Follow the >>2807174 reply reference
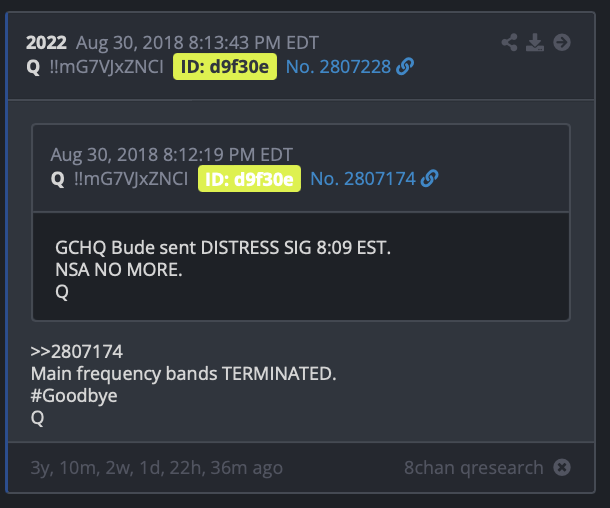This screenshot has height=508, width=610. [x=77, y=352]
